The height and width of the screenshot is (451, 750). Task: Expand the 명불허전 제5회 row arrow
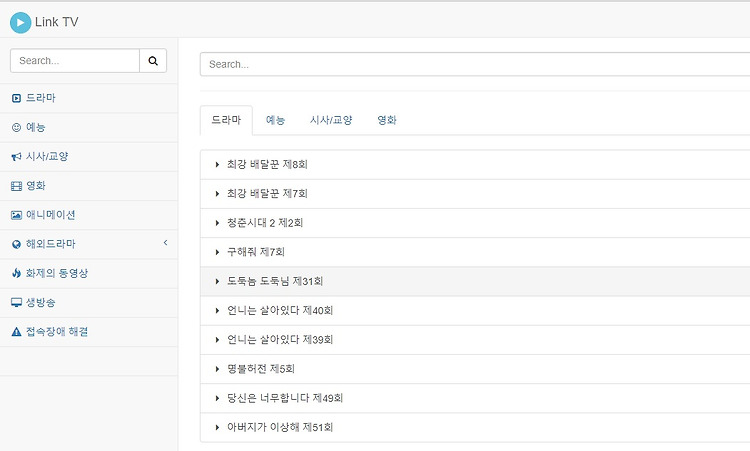click(x=217, y=369)
